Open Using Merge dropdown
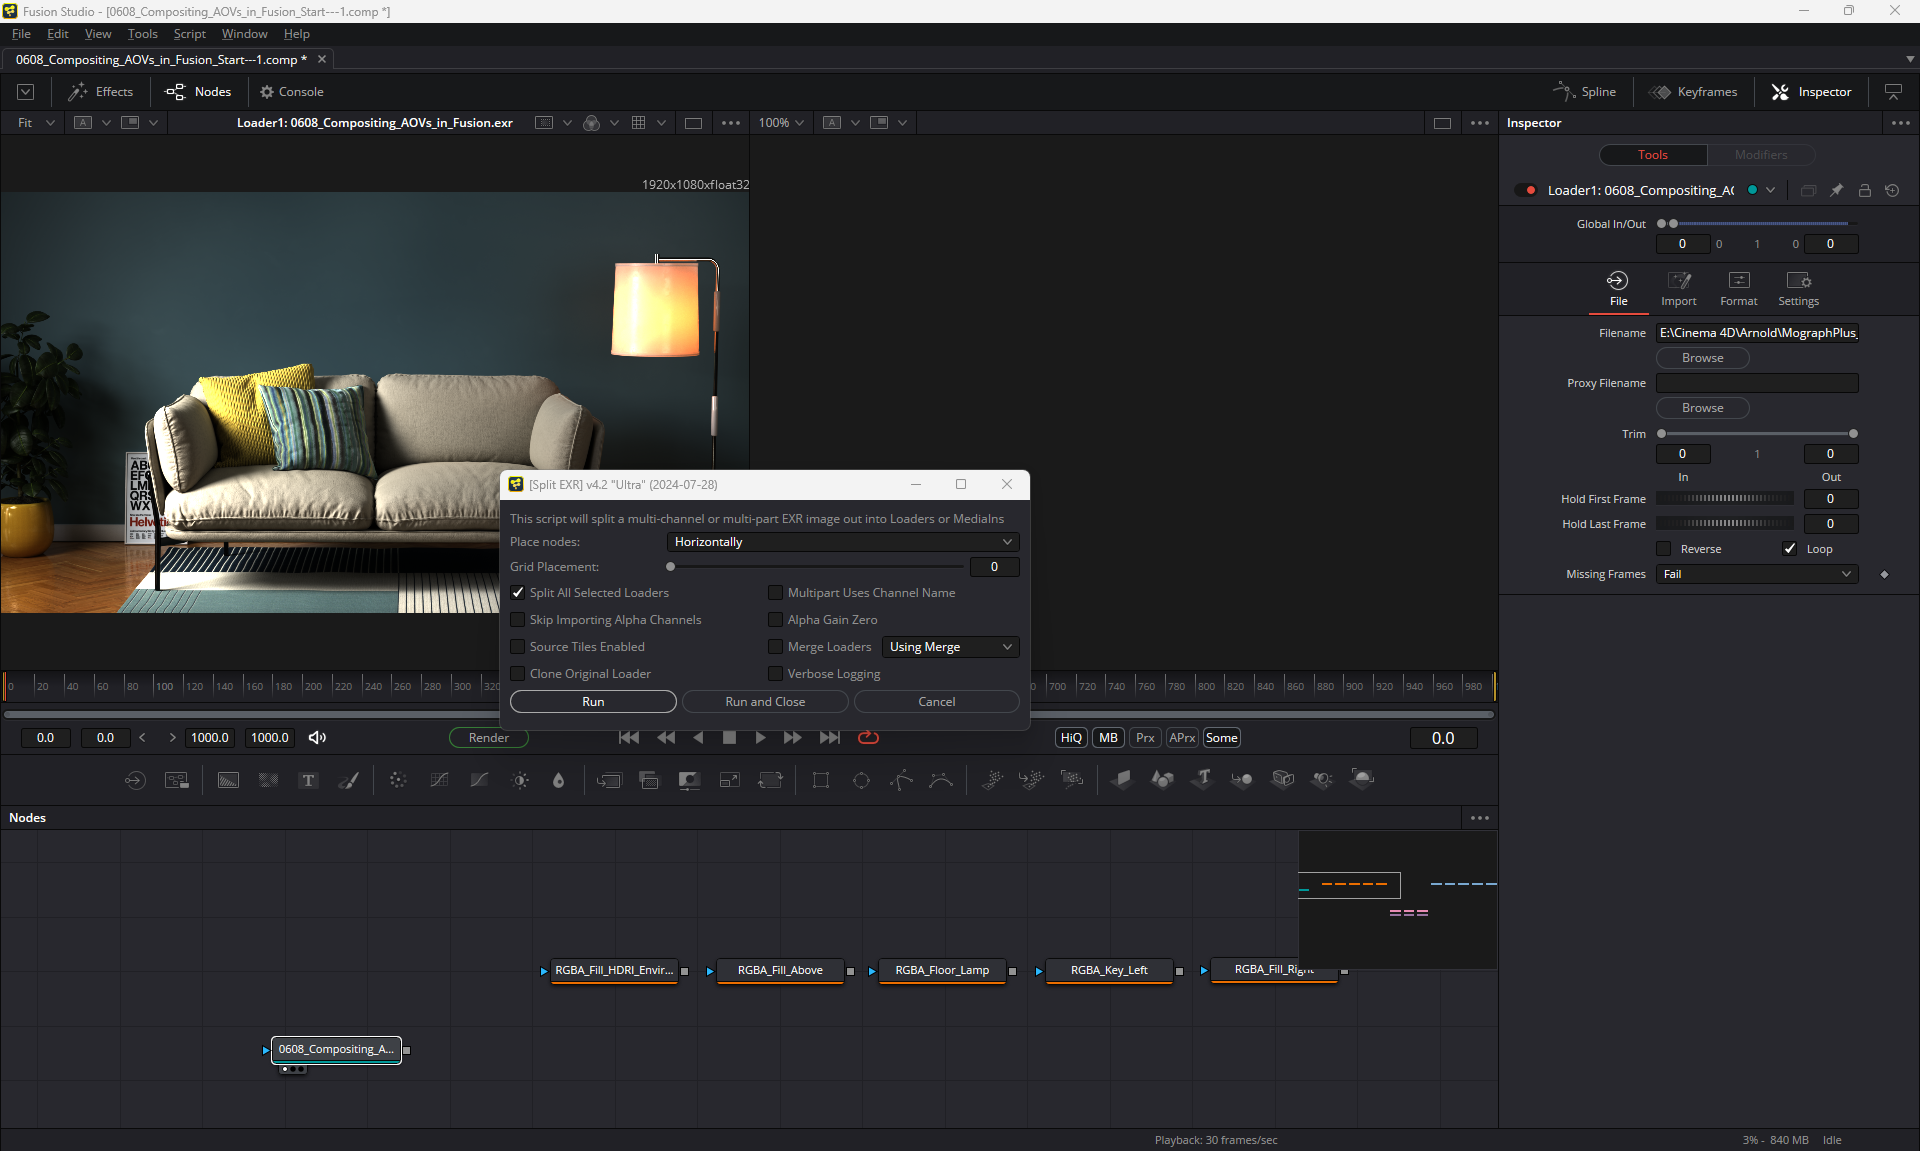Viewport: 1920px width, 1151px height. 950,647
